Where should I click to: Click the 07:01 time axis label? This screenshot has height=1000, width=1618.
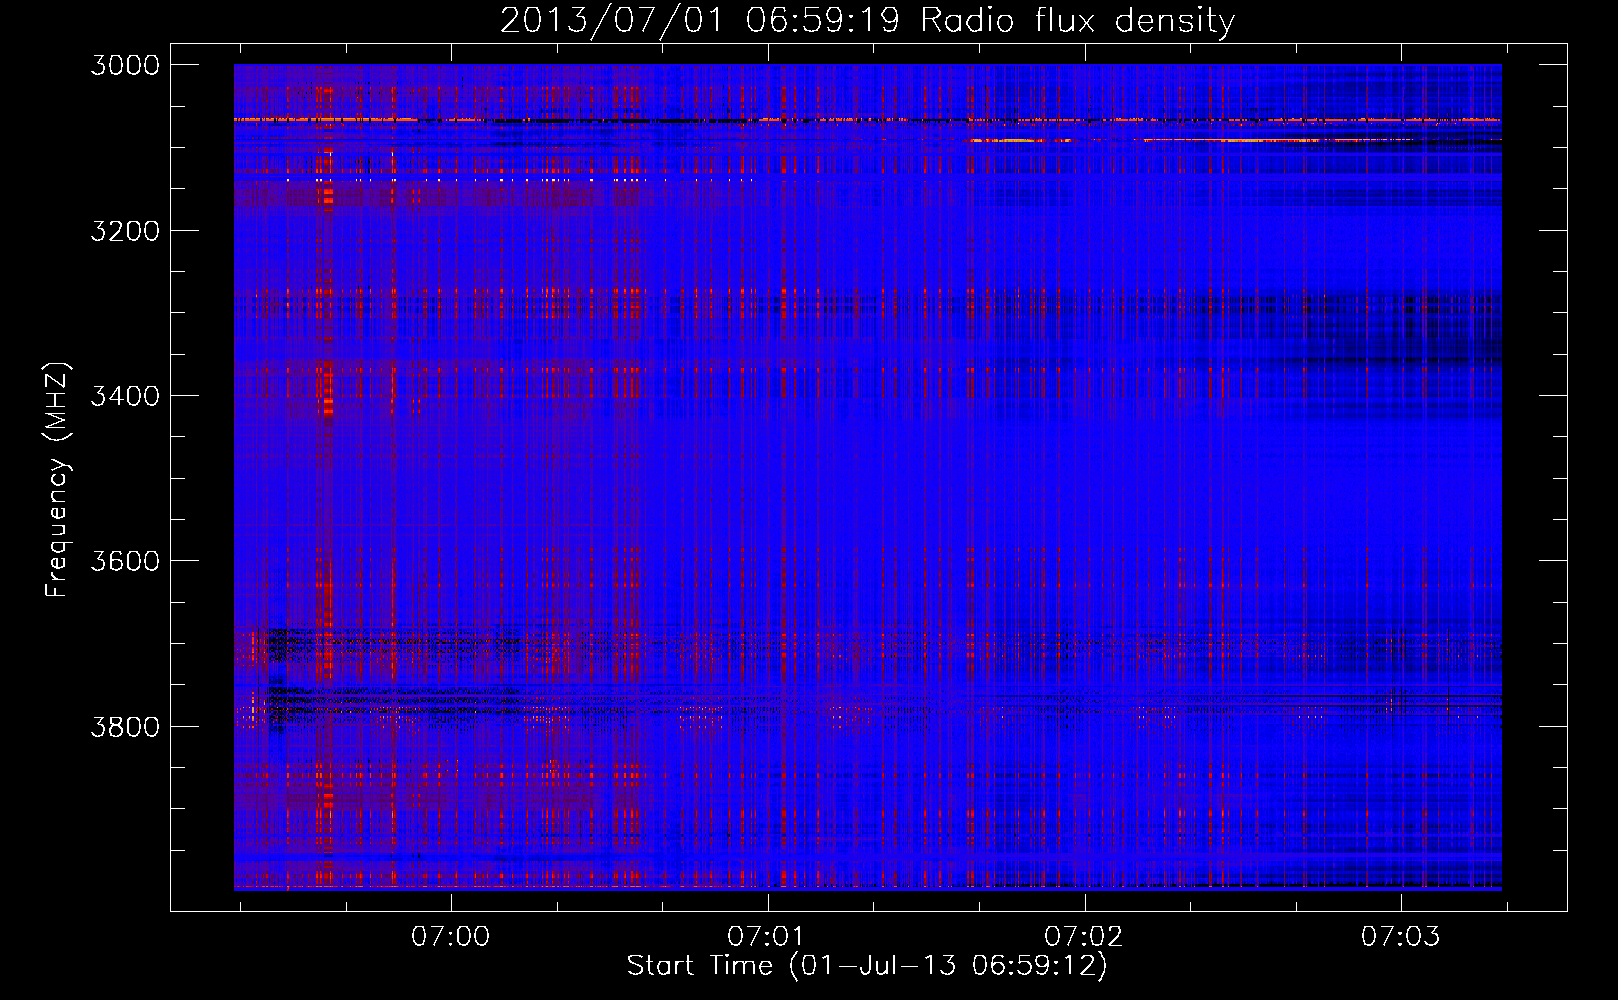767,936
